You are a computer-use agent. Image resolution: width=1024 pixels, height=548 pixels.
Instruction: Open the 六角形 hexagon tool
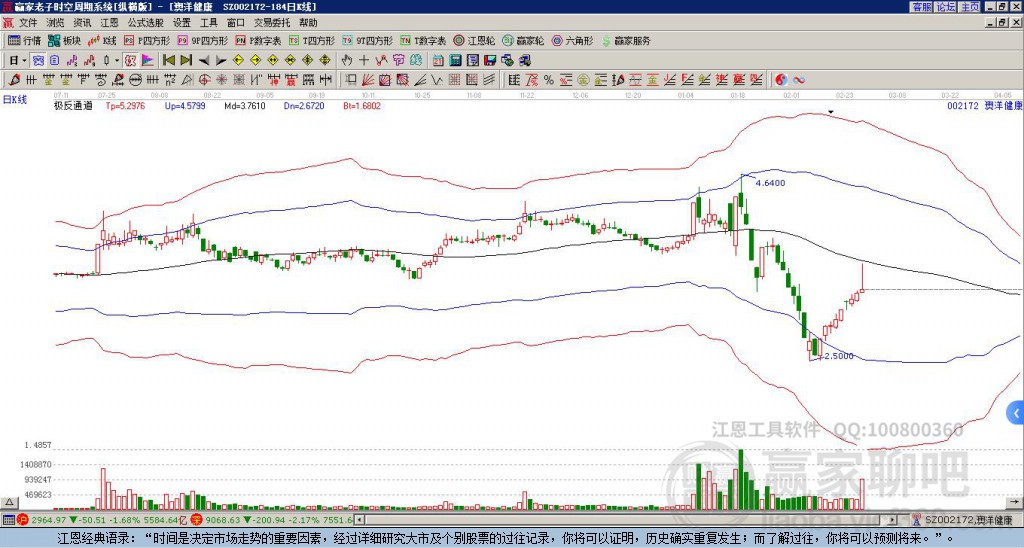(x=572, y=40)
